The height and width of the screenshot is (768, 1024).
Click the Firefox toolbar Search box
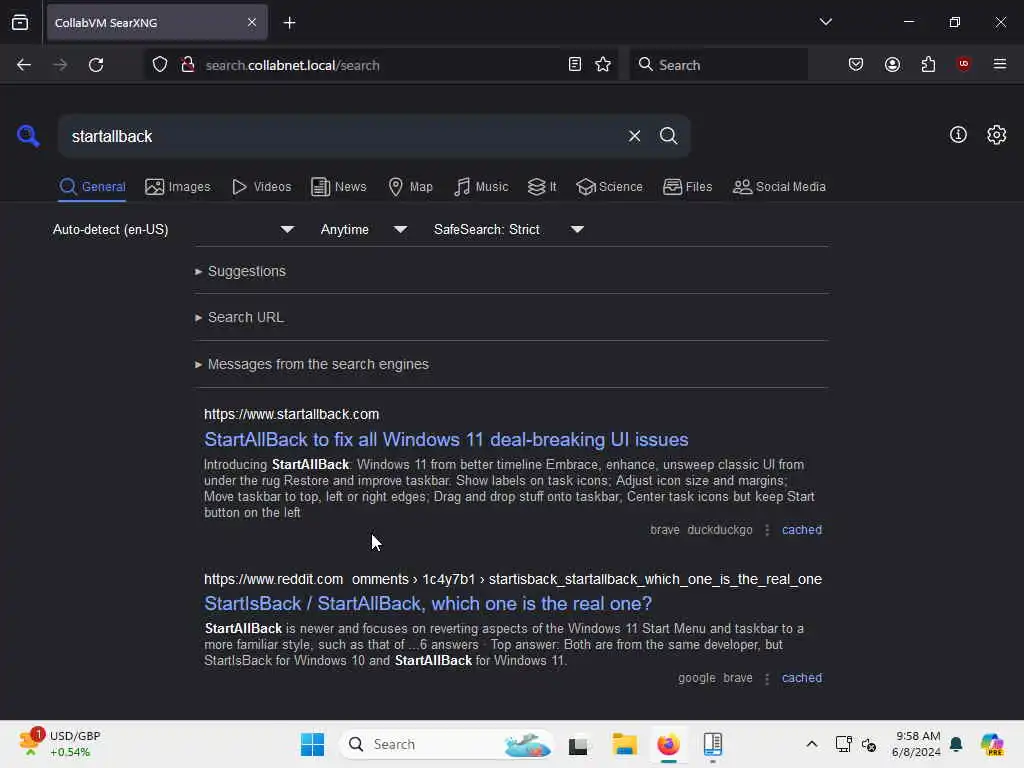coord(718,65)
